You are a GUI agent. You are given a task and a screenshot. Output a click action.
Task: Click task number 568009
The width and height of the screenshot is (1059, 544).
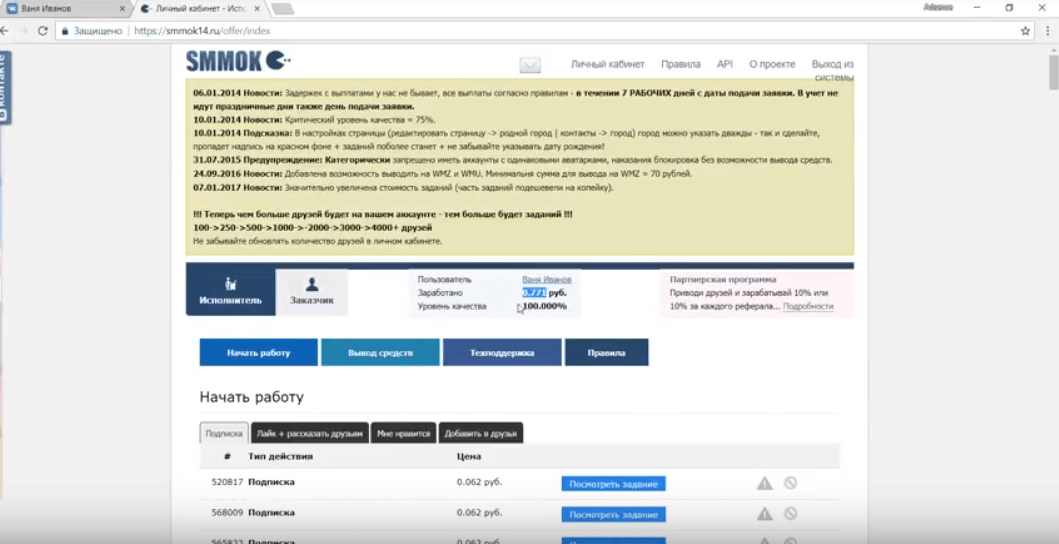tap(227, 513)
